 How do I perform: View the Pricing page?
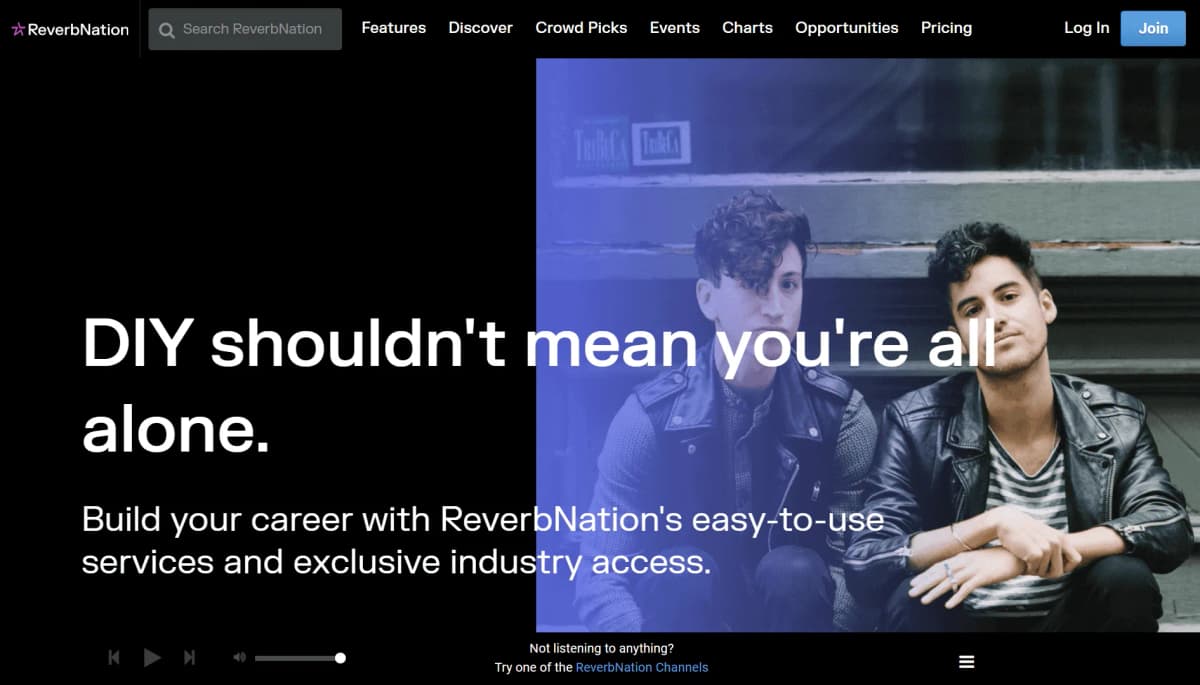(x=947, y=28)
